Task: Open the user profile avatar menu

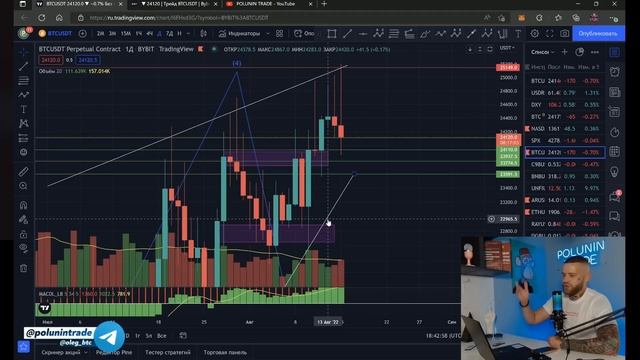Action: click(24, 33)
